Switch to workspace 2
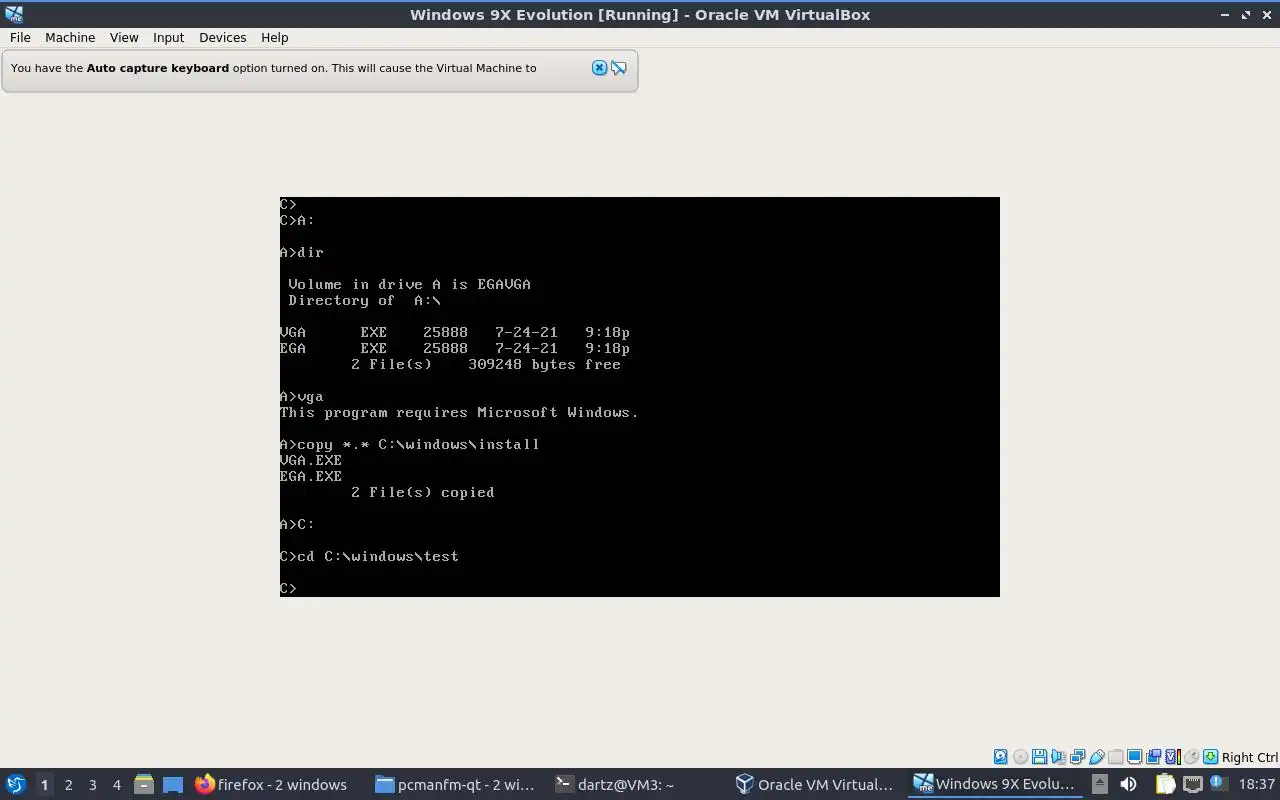1280x800 pixels. (x=68, y=785)
